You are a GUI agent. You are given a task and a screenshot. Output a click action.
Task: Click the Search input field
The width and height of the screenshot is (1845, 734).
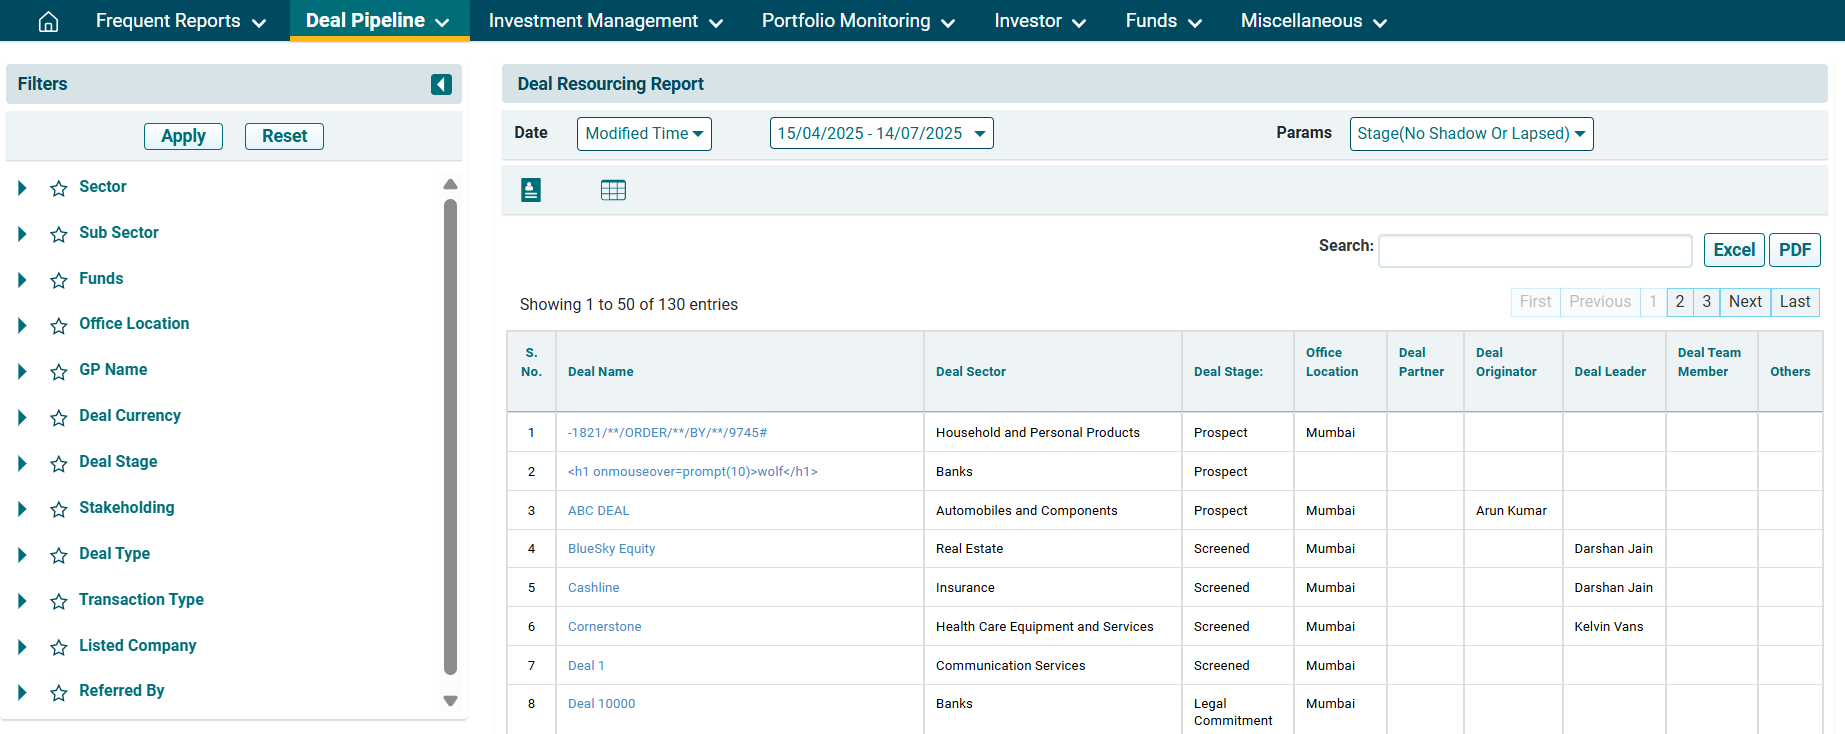click(1534, 251)
